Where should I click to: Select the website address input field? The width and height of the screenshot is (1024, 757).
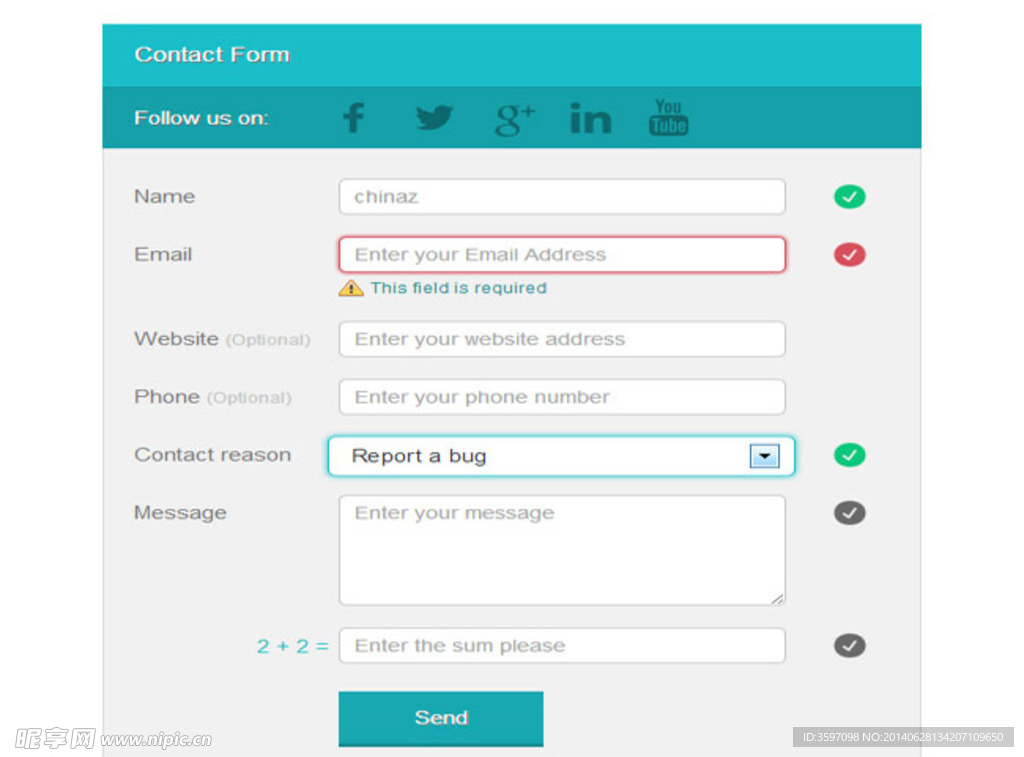tap(562, 339)
